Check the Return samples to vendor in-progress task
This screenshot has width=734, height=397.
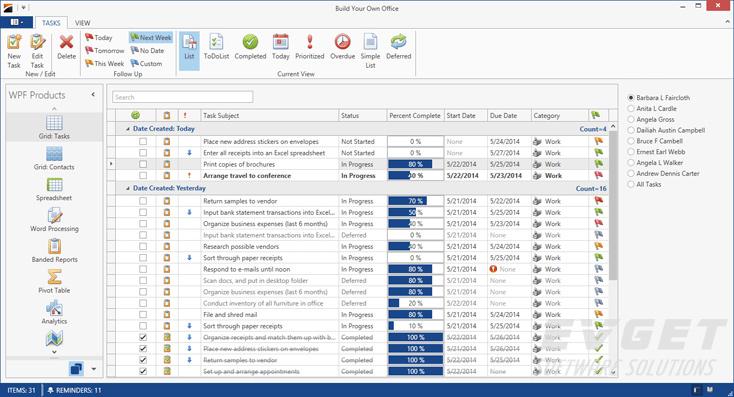point(143,201)
